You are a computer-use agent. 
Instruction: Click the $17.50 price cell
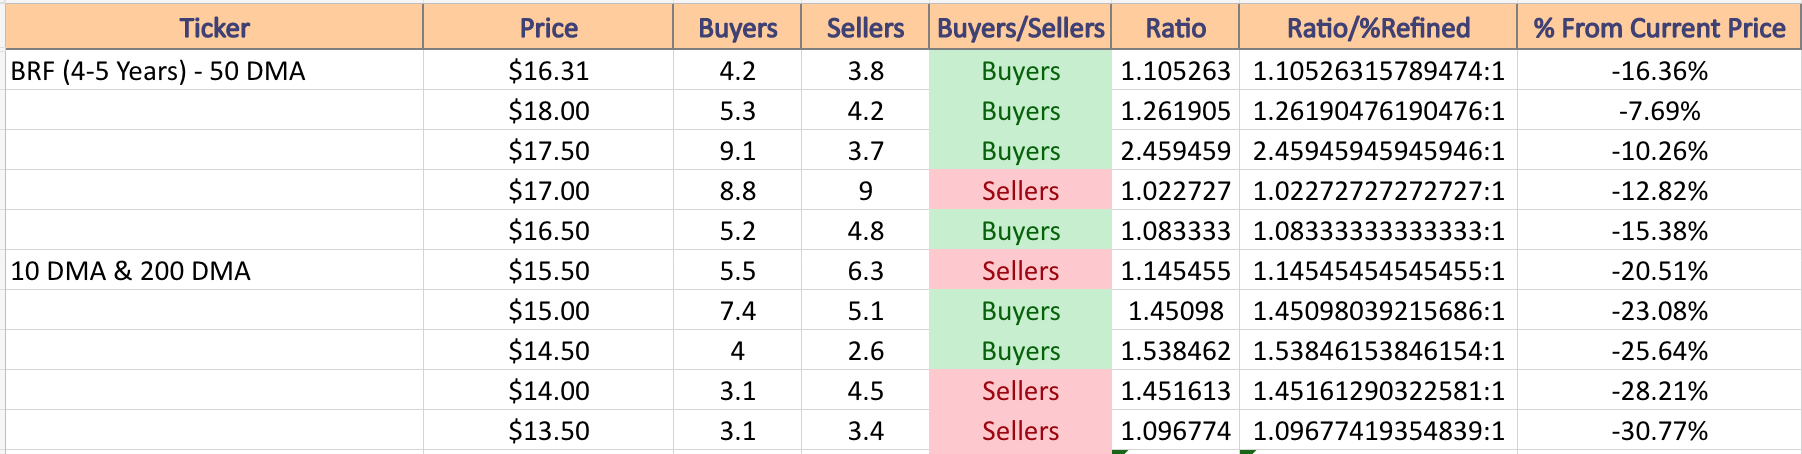[x=548, y=151]
